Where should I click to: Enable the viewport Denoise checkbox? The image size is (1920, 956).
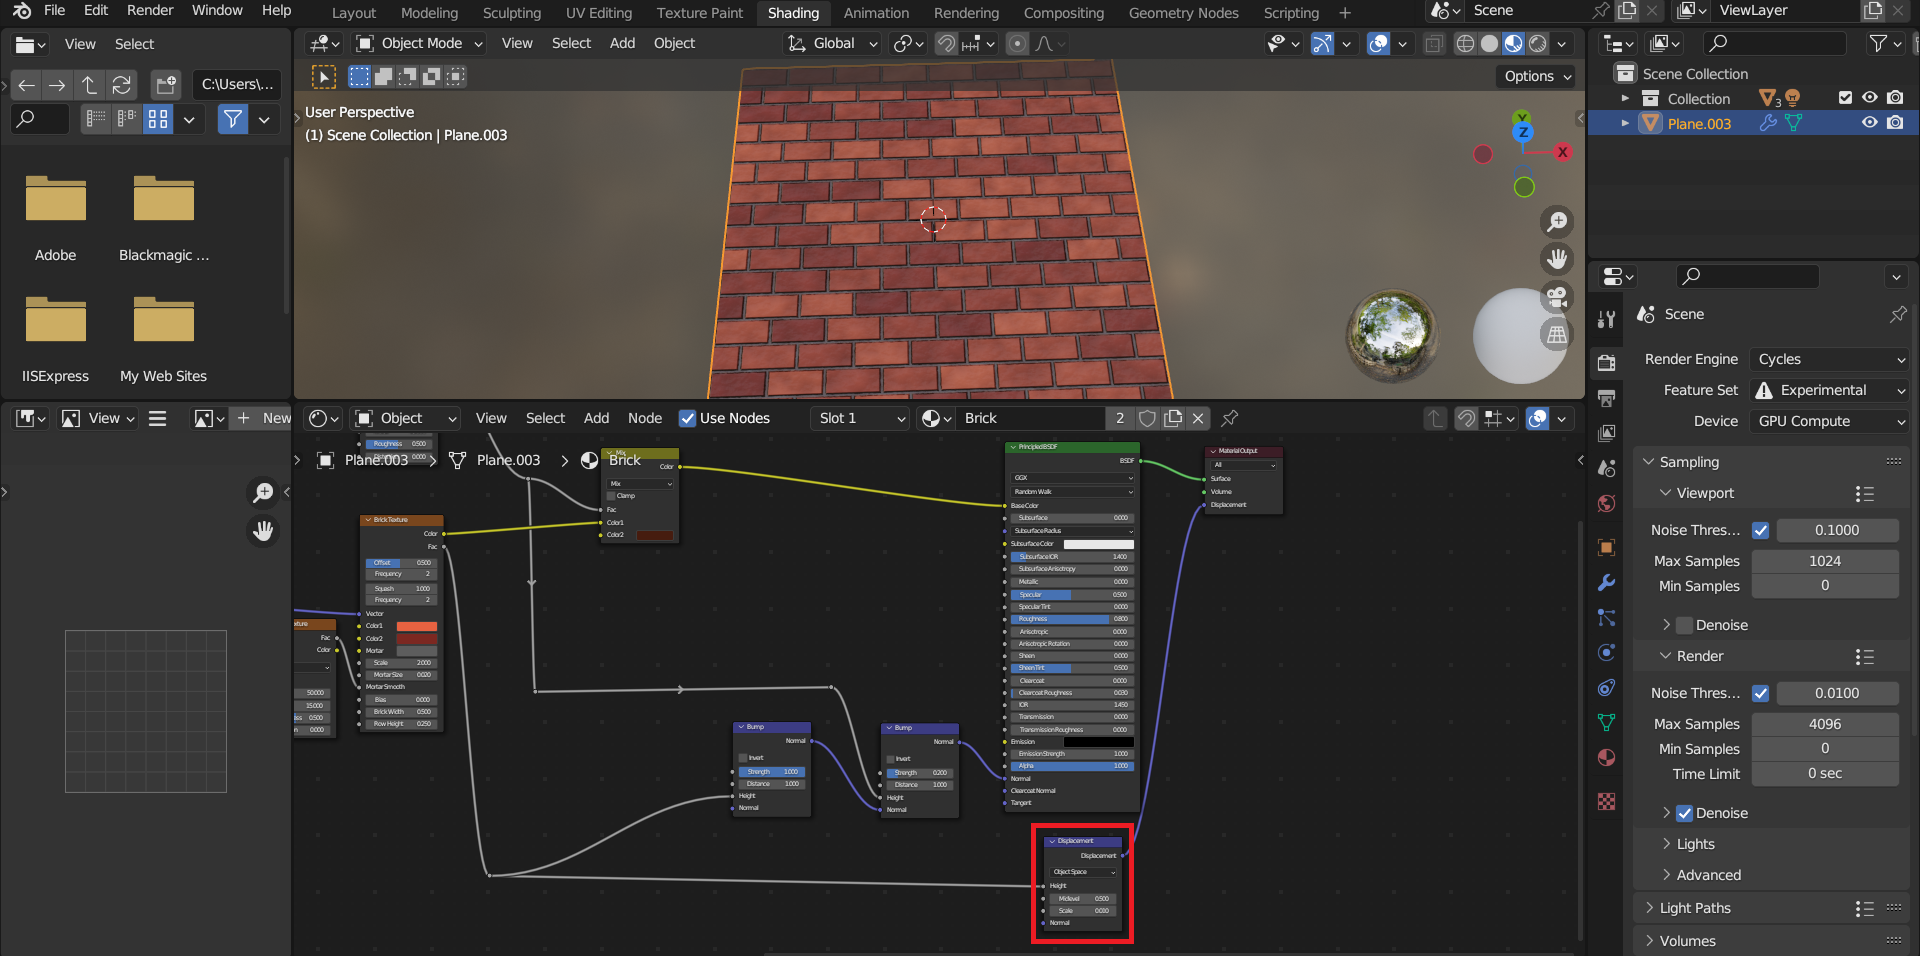[1685, 625]
